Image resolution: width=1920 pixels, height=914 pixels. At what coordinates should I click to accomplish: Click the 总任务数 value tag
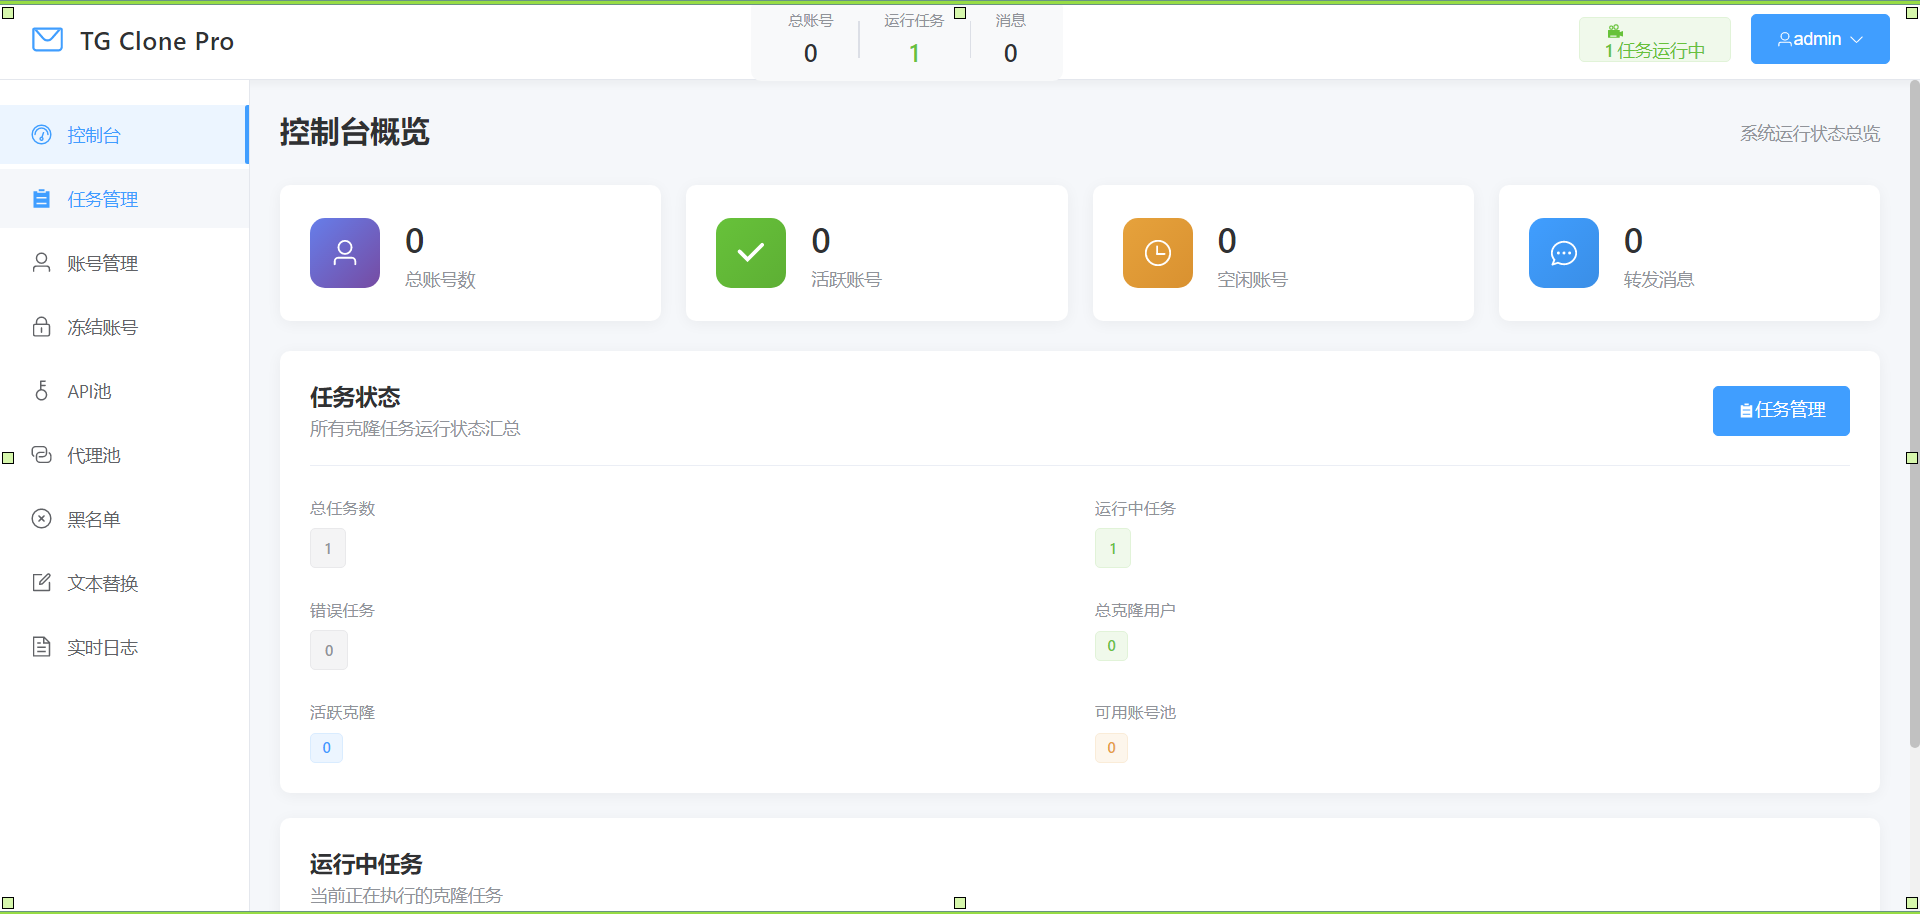coord(328,548)
